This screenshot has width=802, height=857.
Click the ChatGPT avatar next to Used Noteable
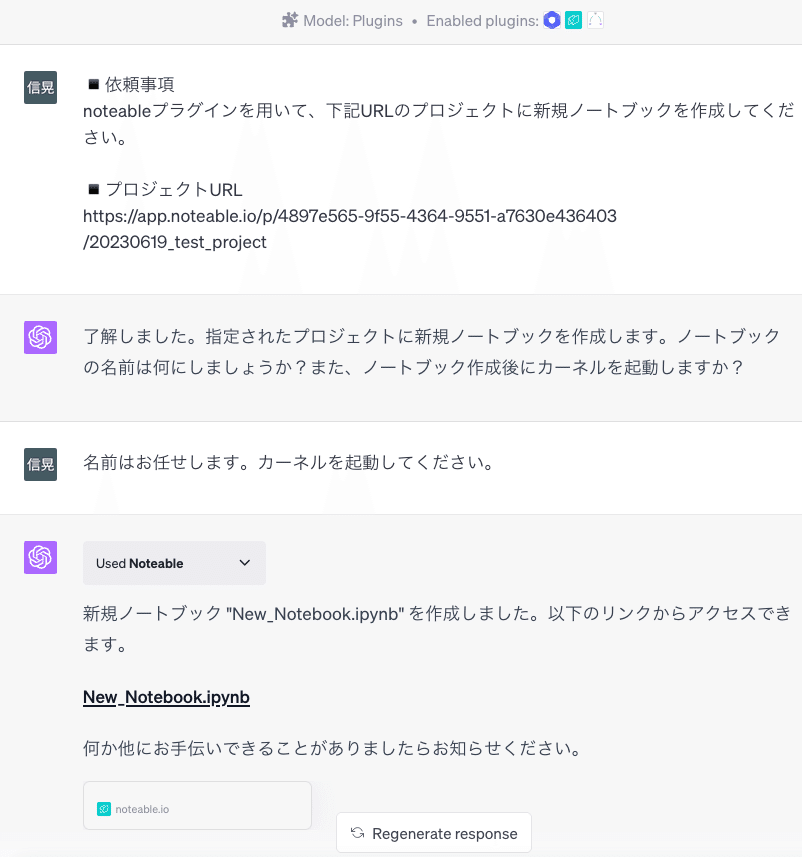point(40,557)
